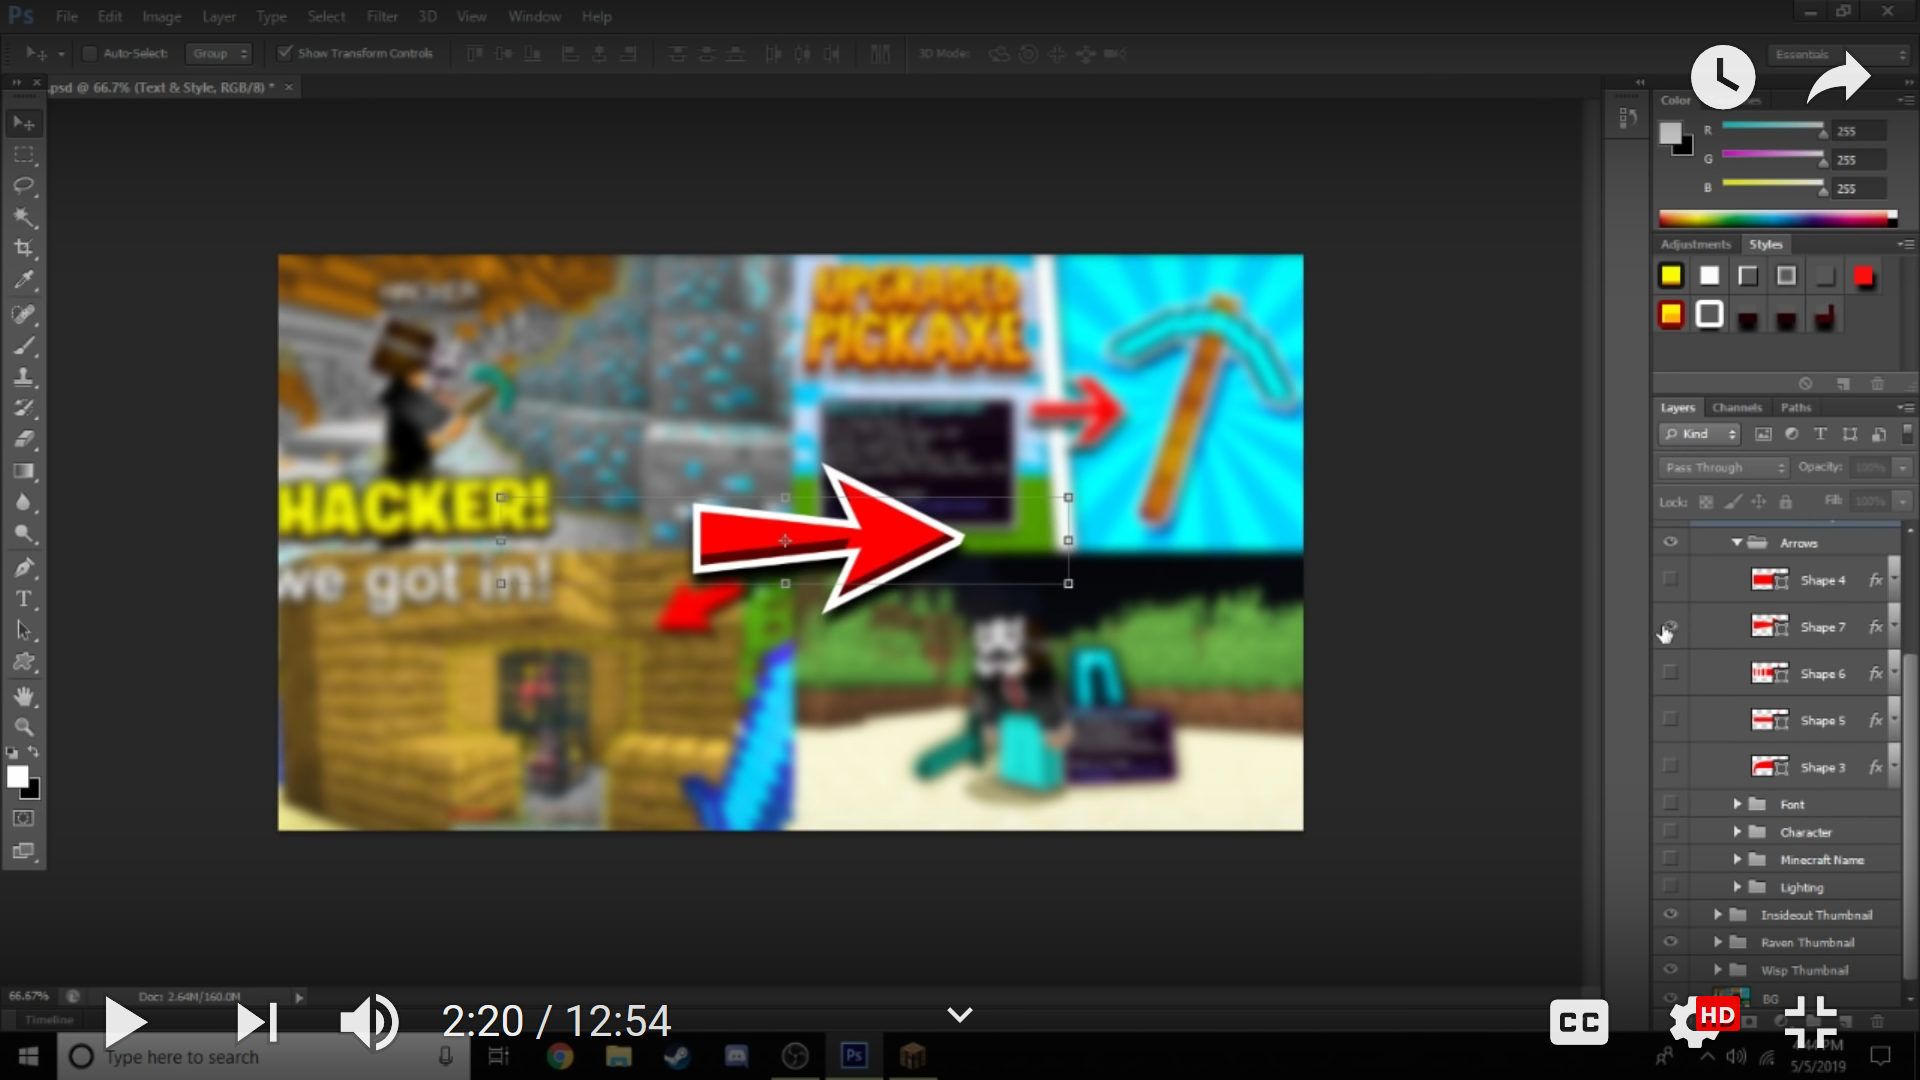1920x1080 pixels.
Task: Switch to the Channels tab
Action: tap(1737, 407)
